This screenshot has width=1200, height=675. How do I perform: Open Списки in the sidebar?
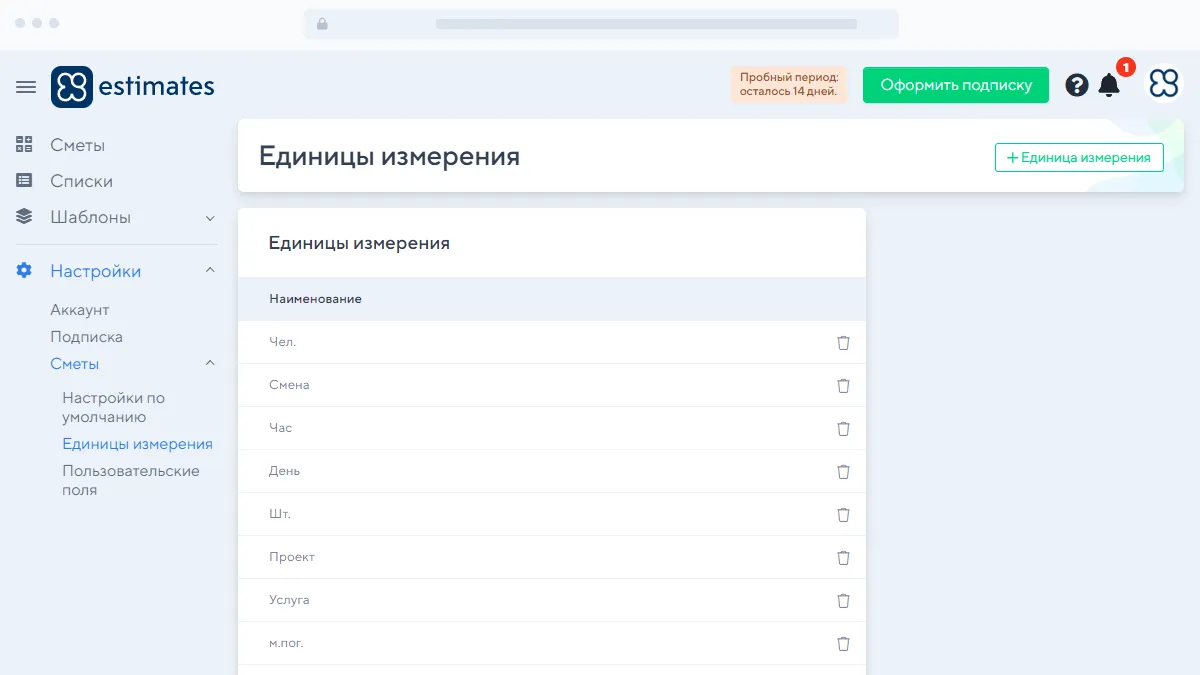pyautogui.click(x=81, y=181)
